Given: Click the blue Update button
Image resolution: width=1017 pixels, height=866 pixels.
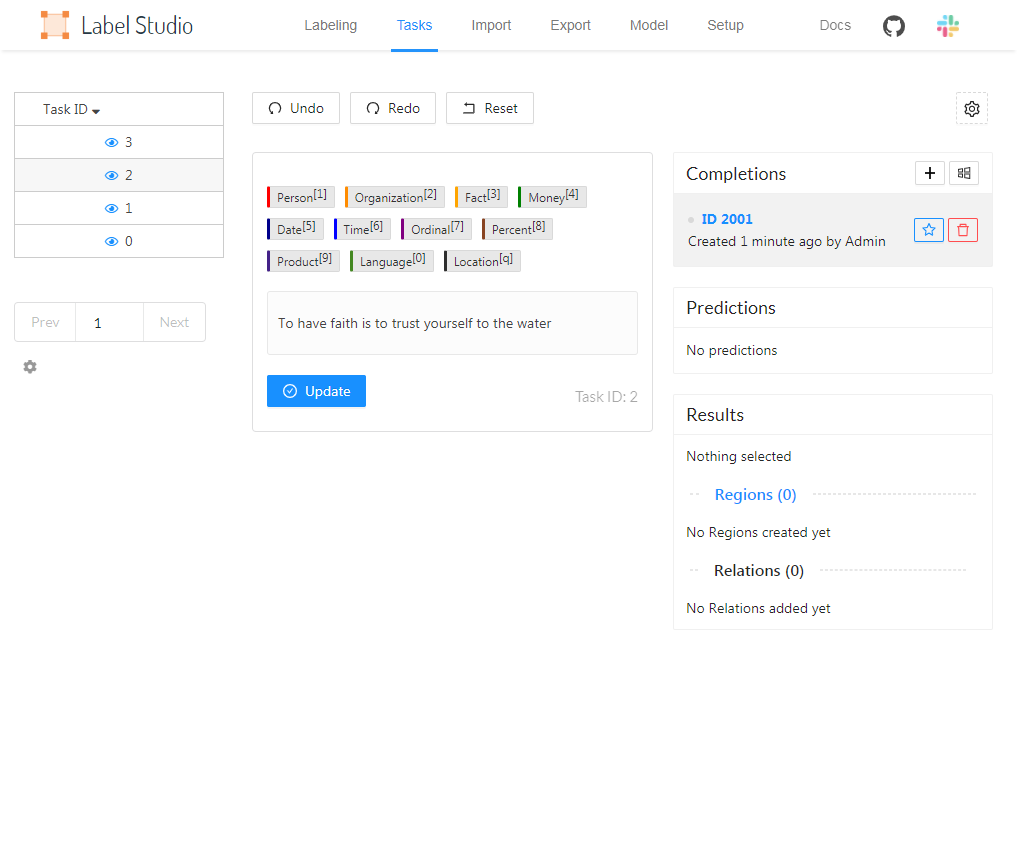Looking at the screenshot, I should click(x=317, y=391).
